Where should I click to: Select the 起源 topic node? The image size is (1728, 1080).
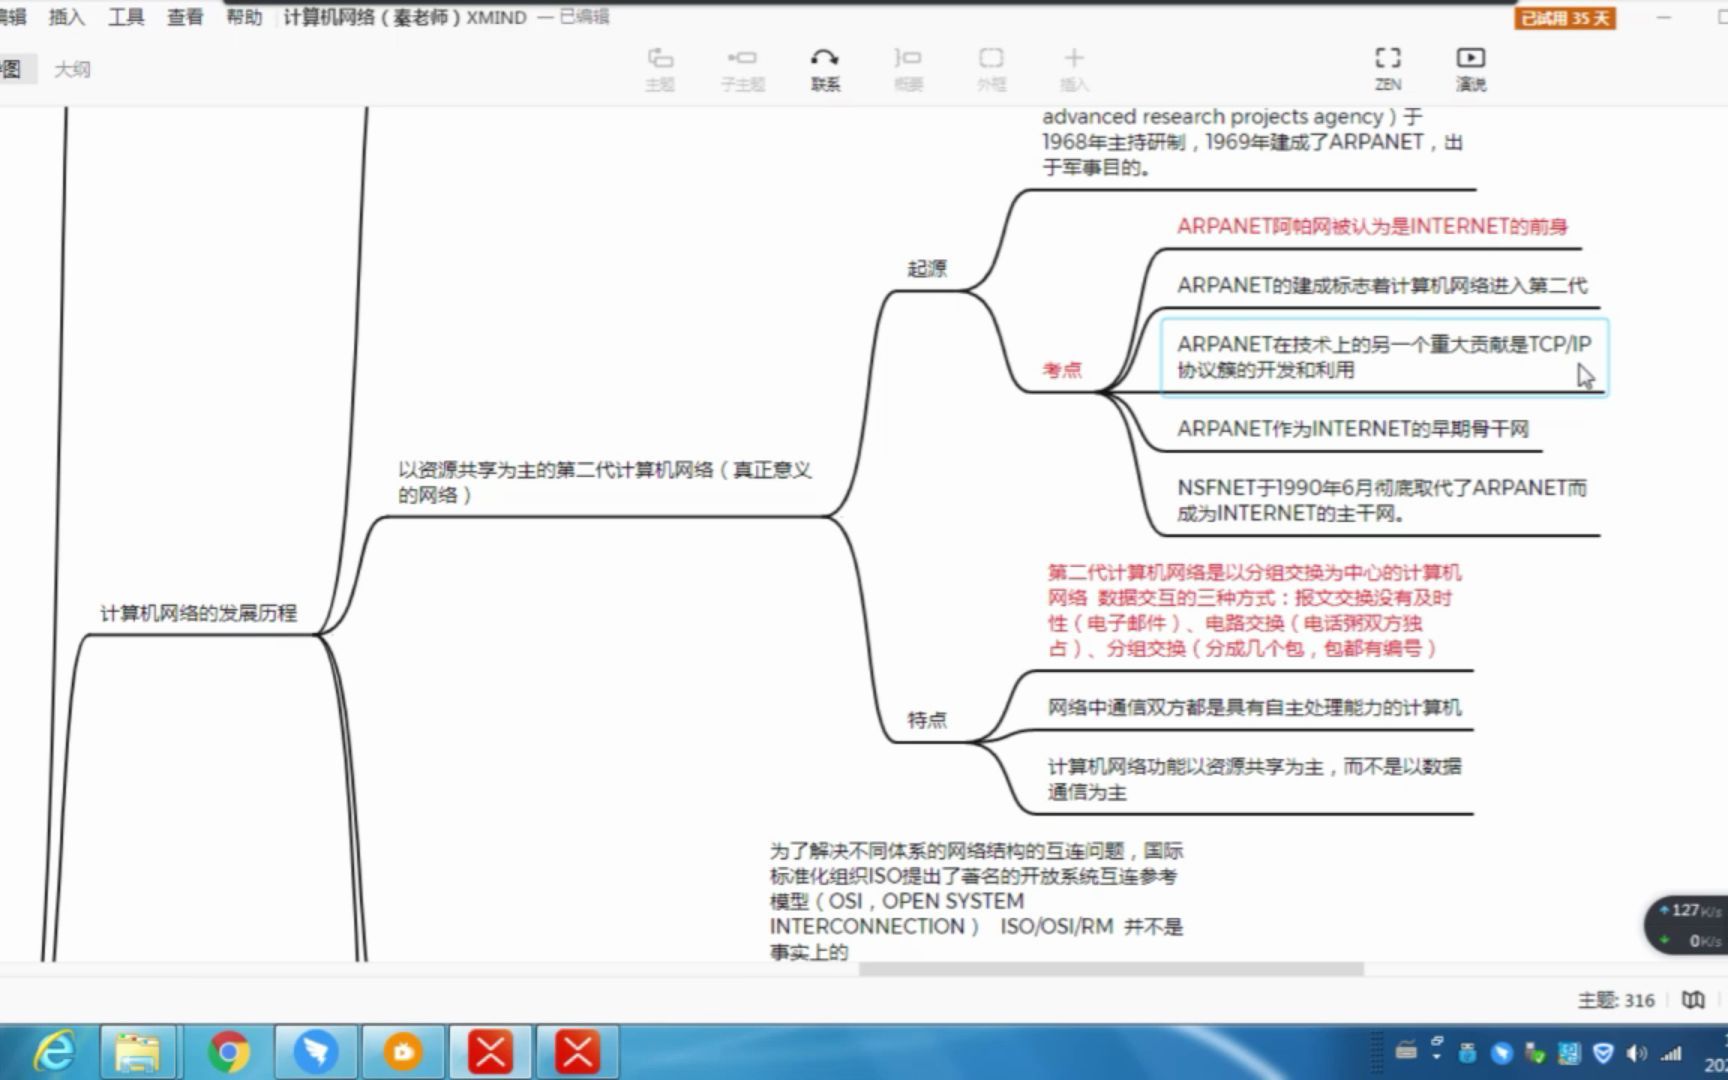coord(927,268)
